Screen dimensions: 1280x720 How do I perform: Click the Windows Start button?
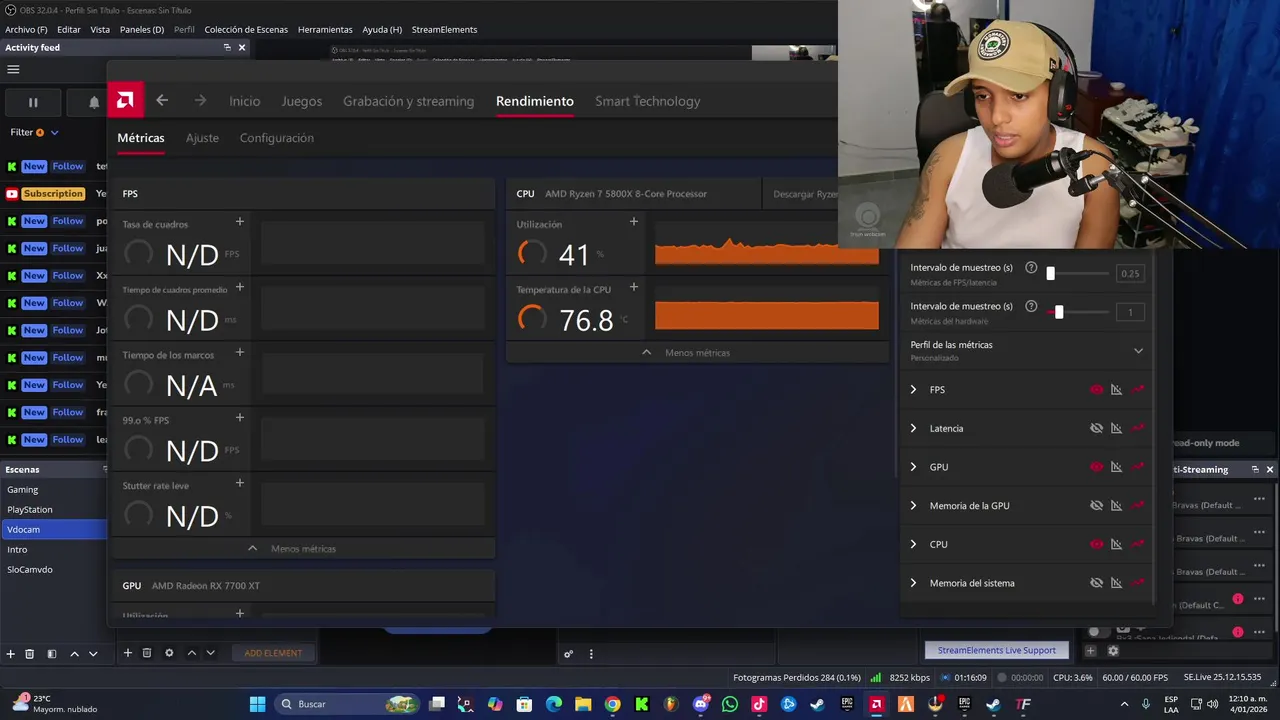257,704
